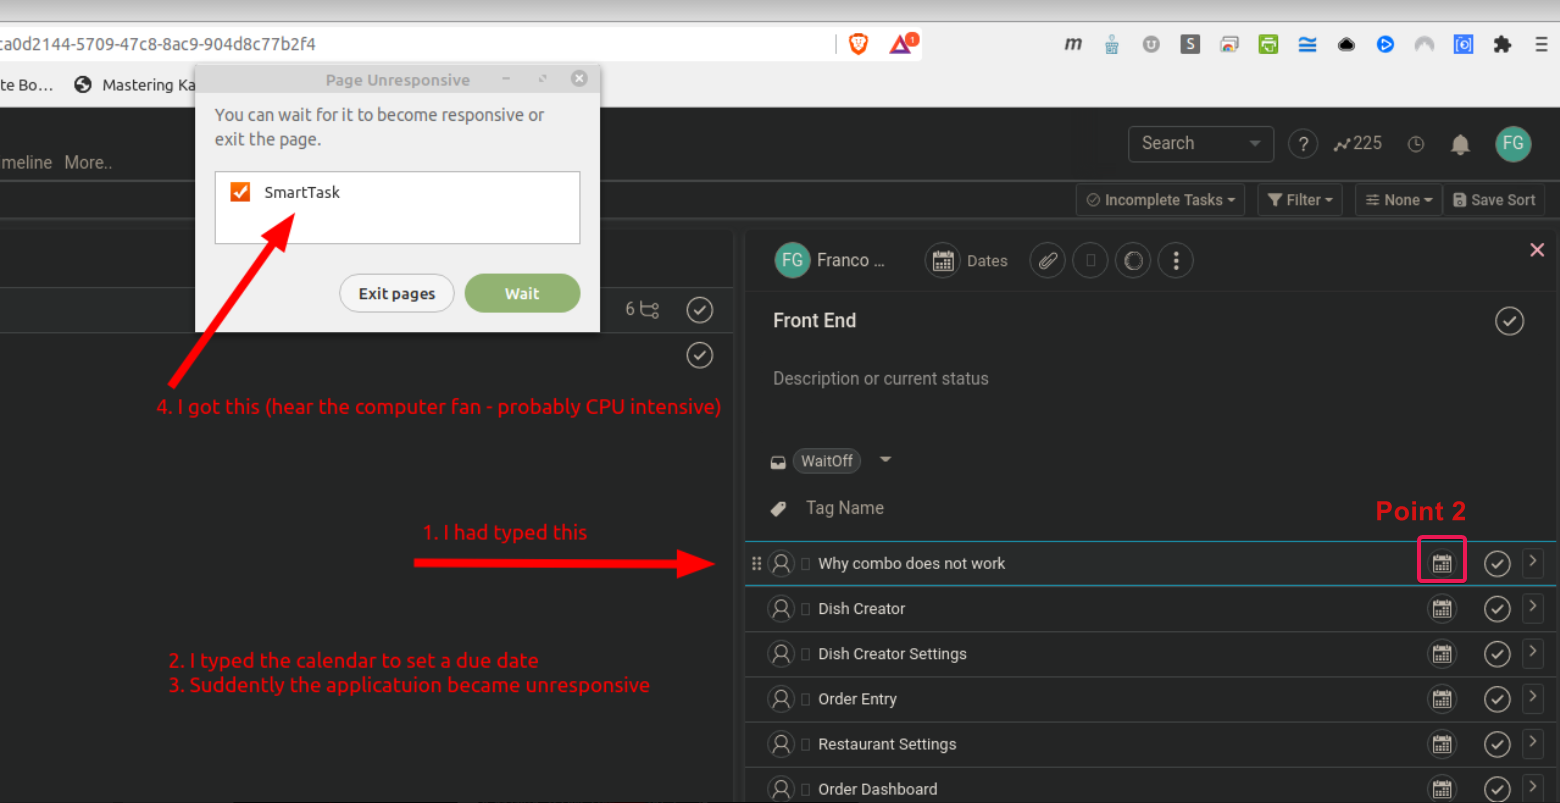
Task: Open the puzzle-piece Extensions menu
Action: point(1502,44)
